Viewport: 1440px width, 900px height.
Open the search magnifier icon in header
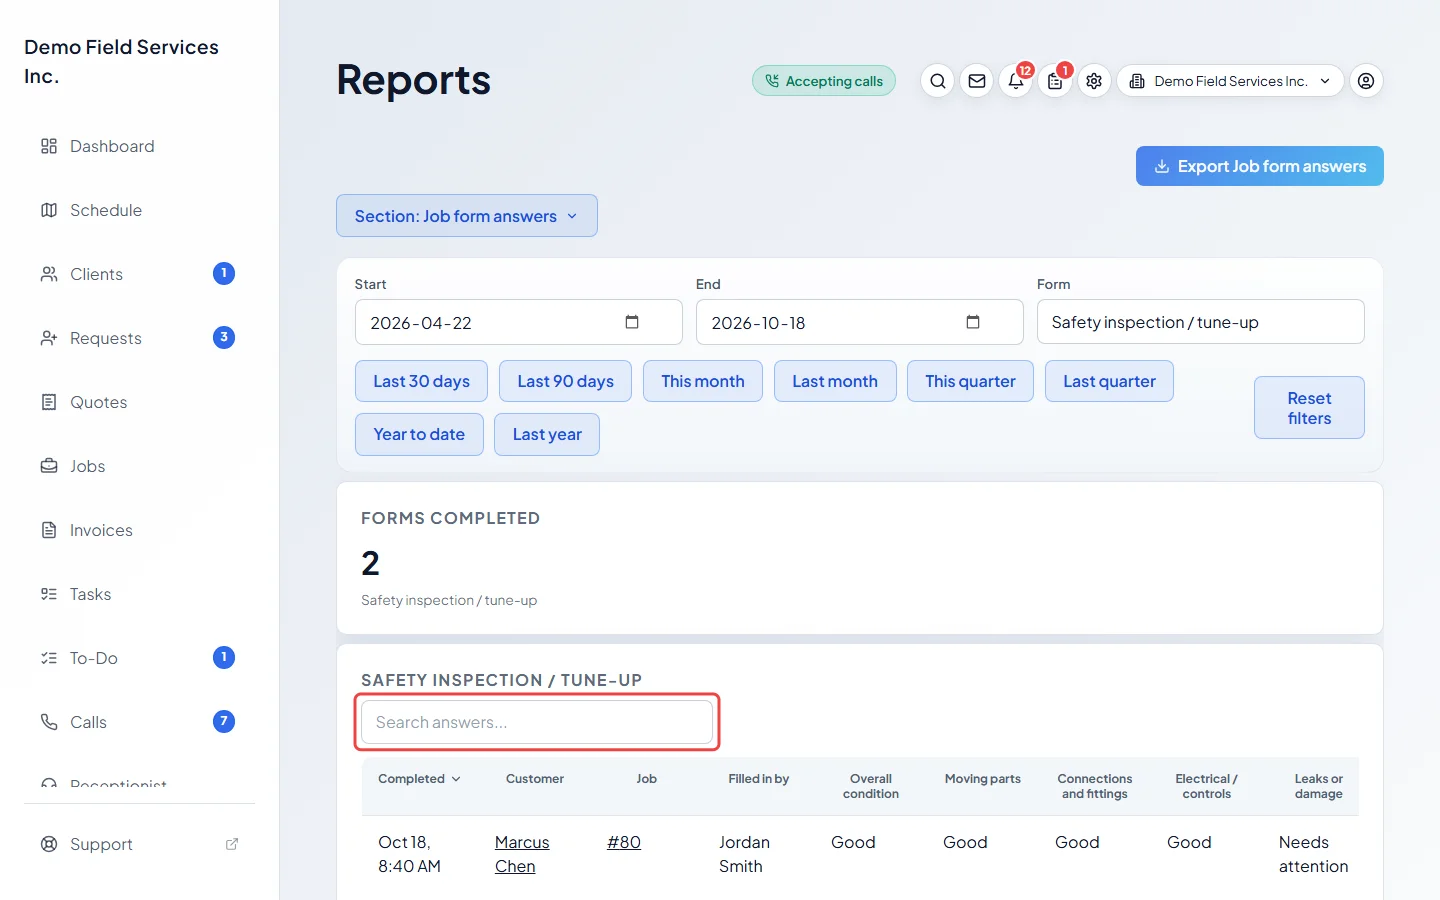coord(937,81)
